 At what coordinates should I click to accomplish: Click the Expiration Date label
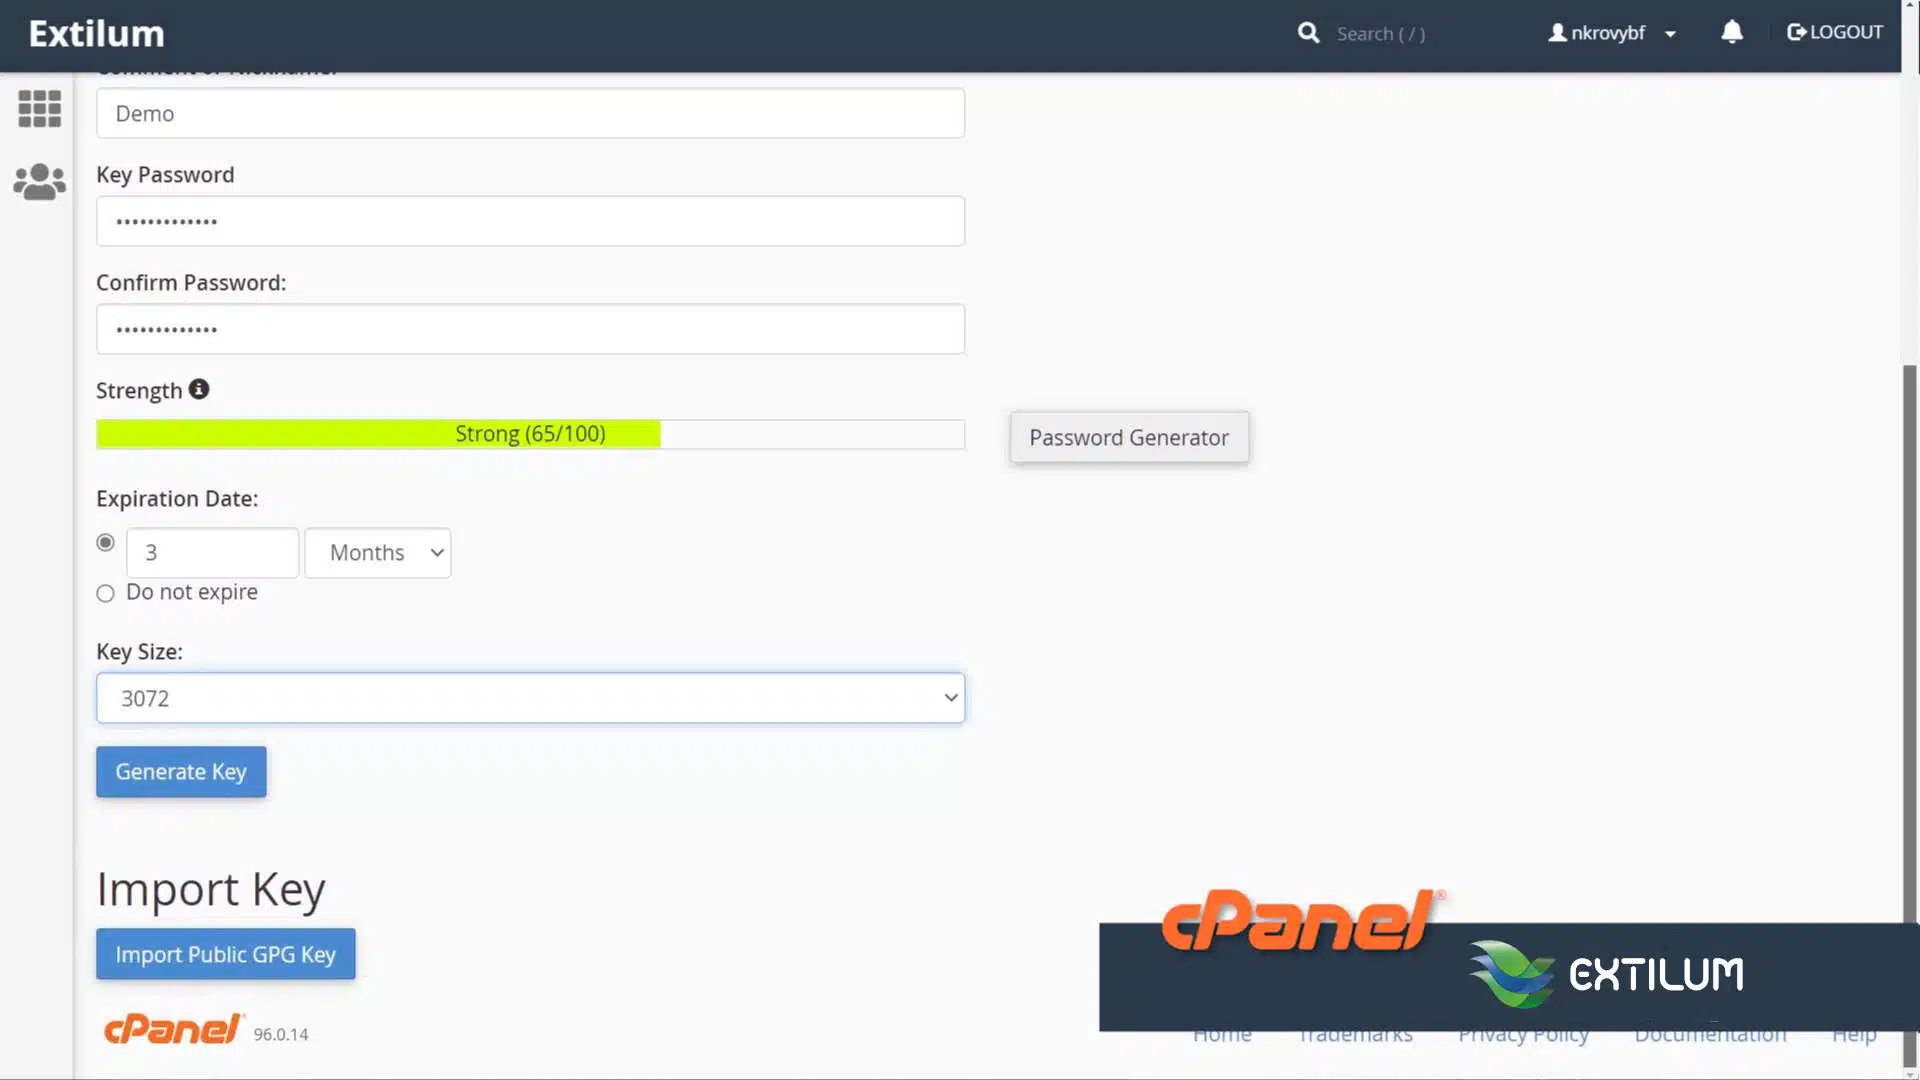(x=177, y=498)
